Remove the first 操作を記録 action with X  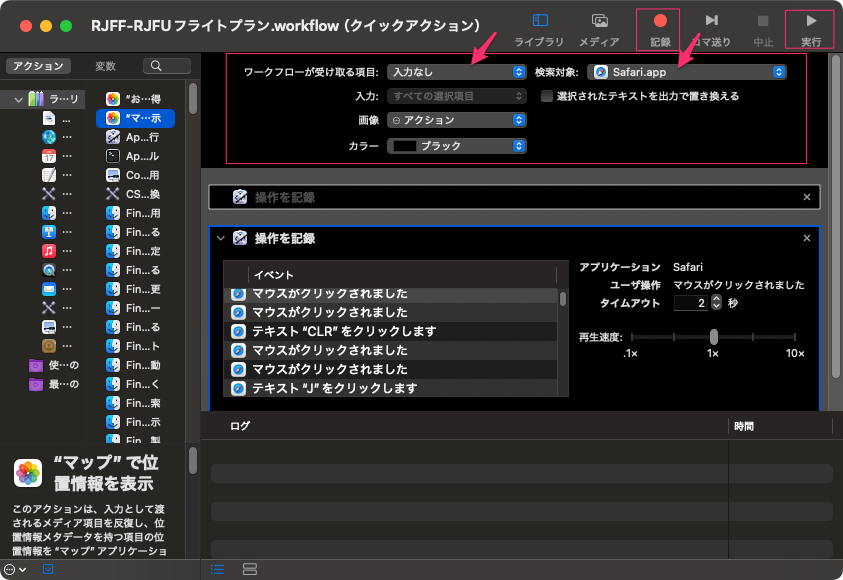coord(807,197)
